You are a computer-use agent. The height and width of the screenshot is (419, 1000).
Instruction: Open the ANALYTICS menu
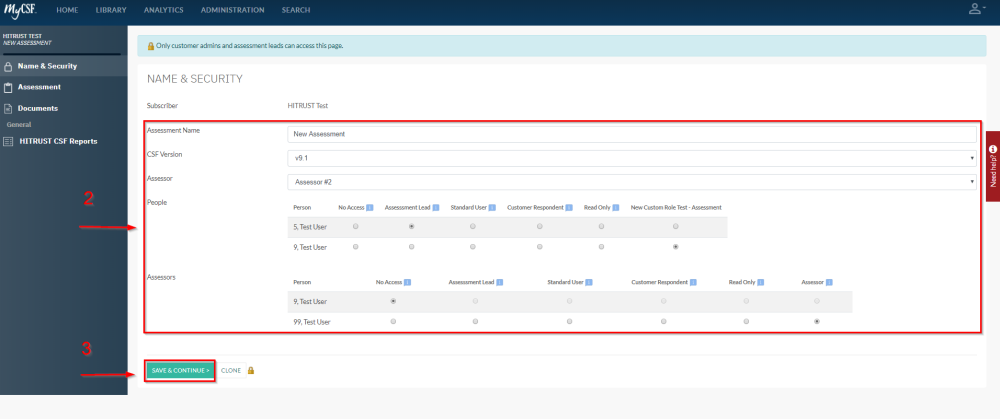[163, 10]
